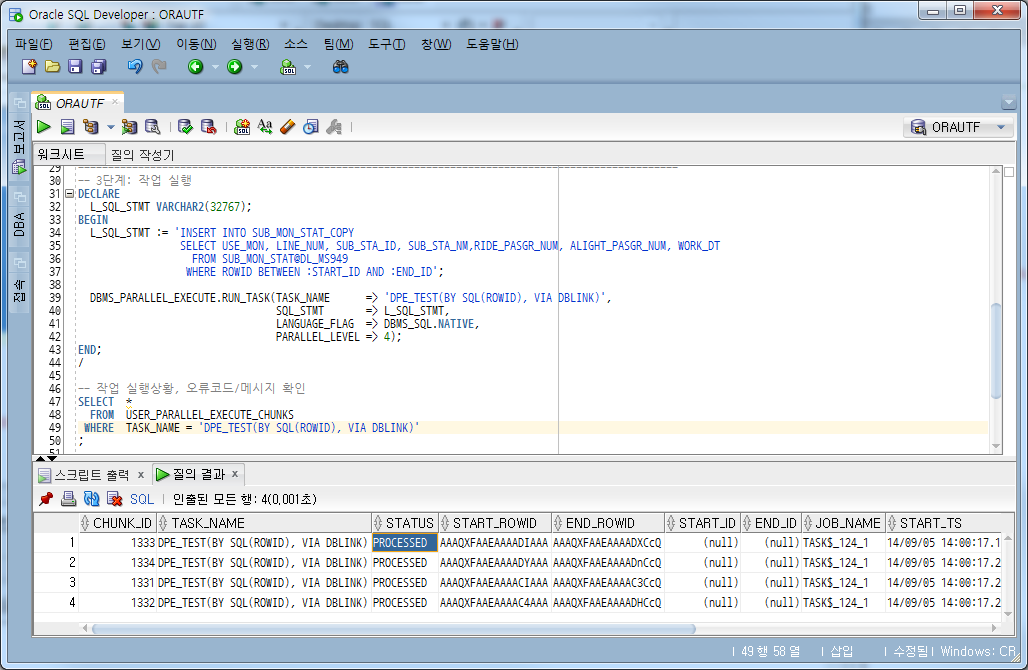Open the 편집(E) menu

(x=87, y=44)
